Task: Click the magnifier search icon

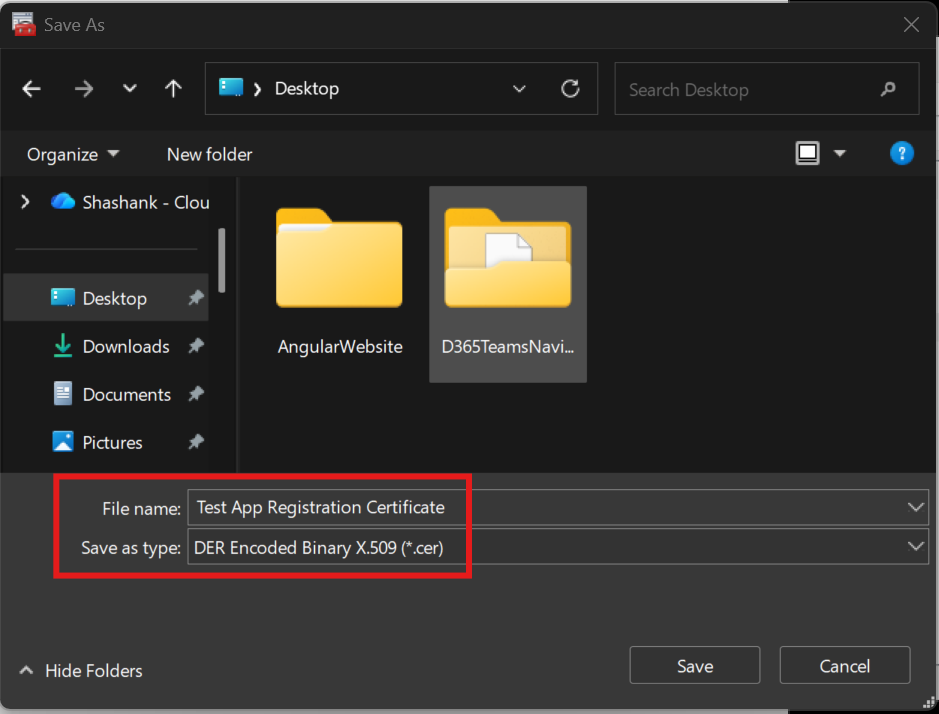Action: click(888, 89)
